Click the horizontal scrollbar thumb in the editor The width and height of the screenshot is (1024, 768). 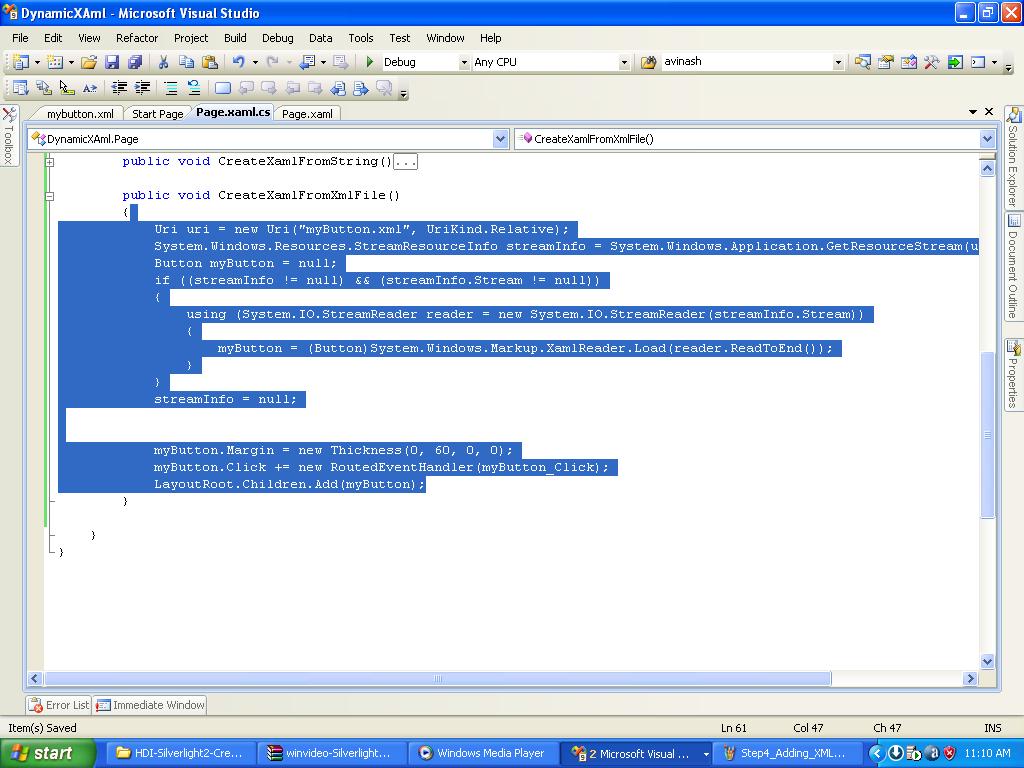[x=438, y=679]
